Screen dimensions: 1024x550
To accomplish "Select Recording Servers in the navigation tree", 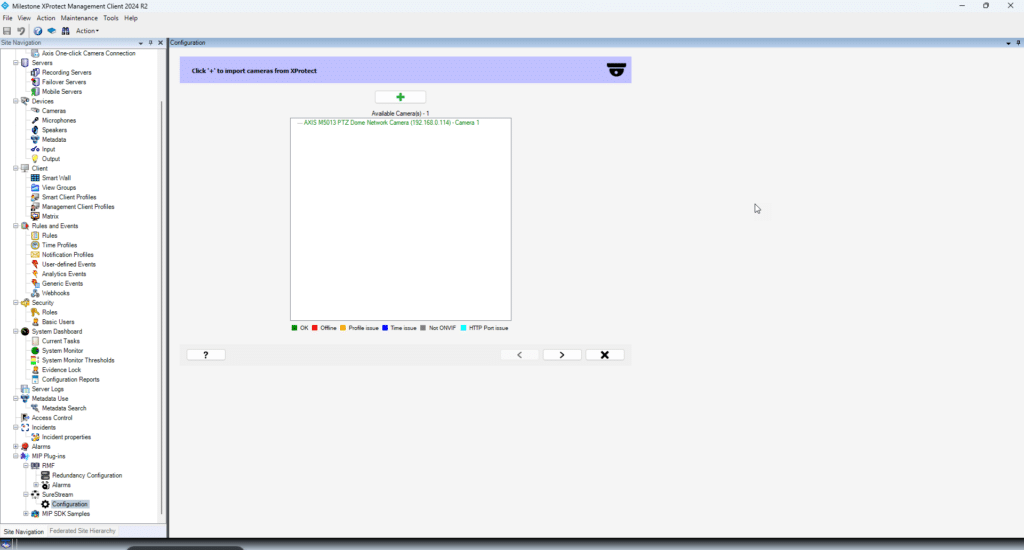I will (x=66, y=72).
